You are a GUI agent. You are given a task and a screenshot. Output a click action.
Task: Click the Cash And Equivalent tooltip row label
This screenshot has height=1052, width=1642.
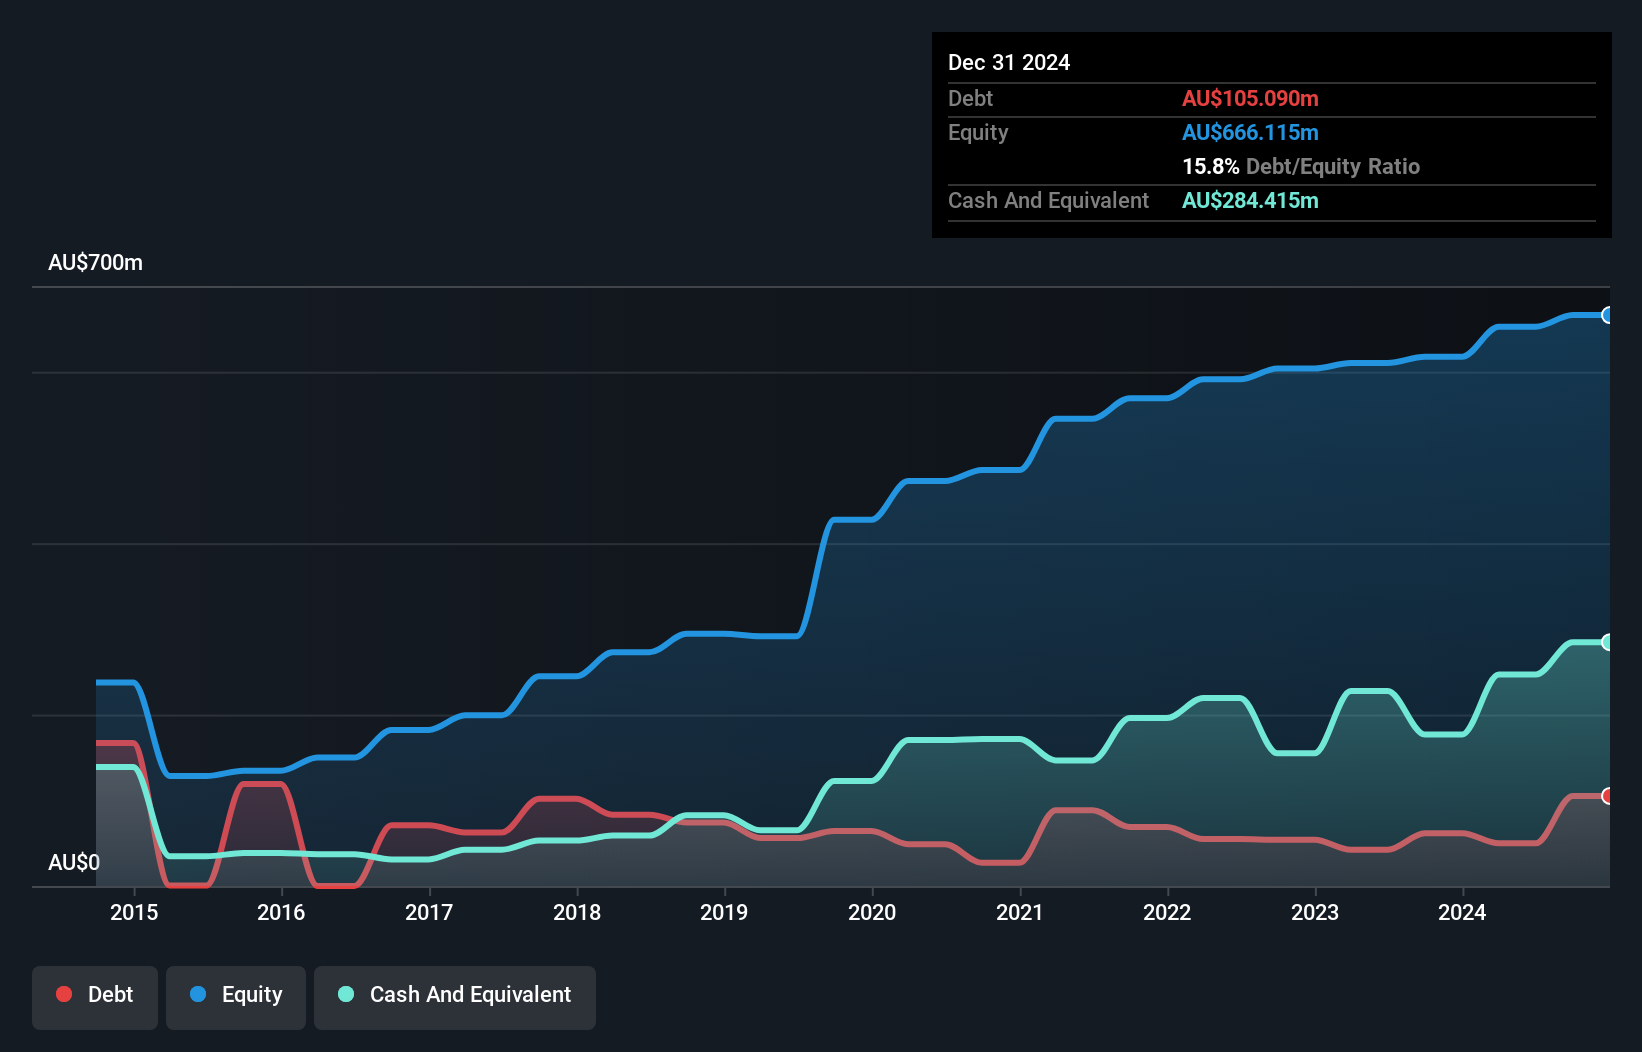(1048, 200)
